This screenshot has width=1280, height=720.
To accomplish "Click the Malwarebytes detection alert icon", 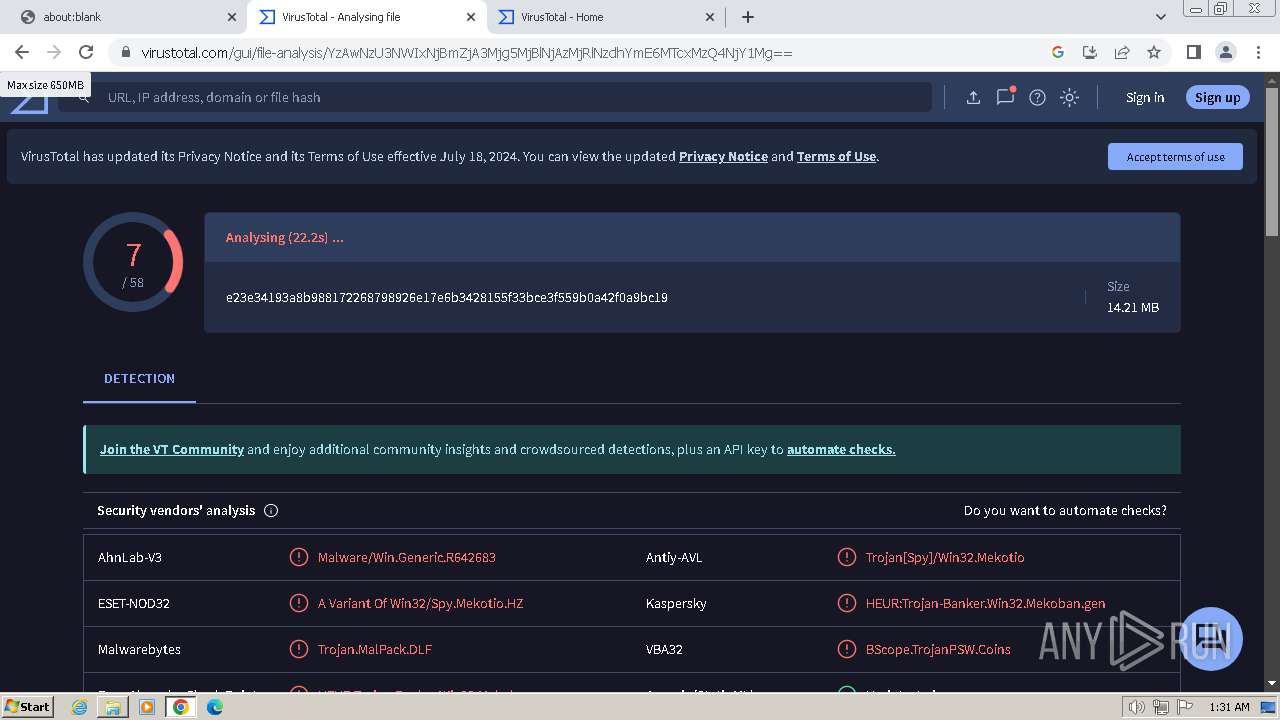I will 298,649.
